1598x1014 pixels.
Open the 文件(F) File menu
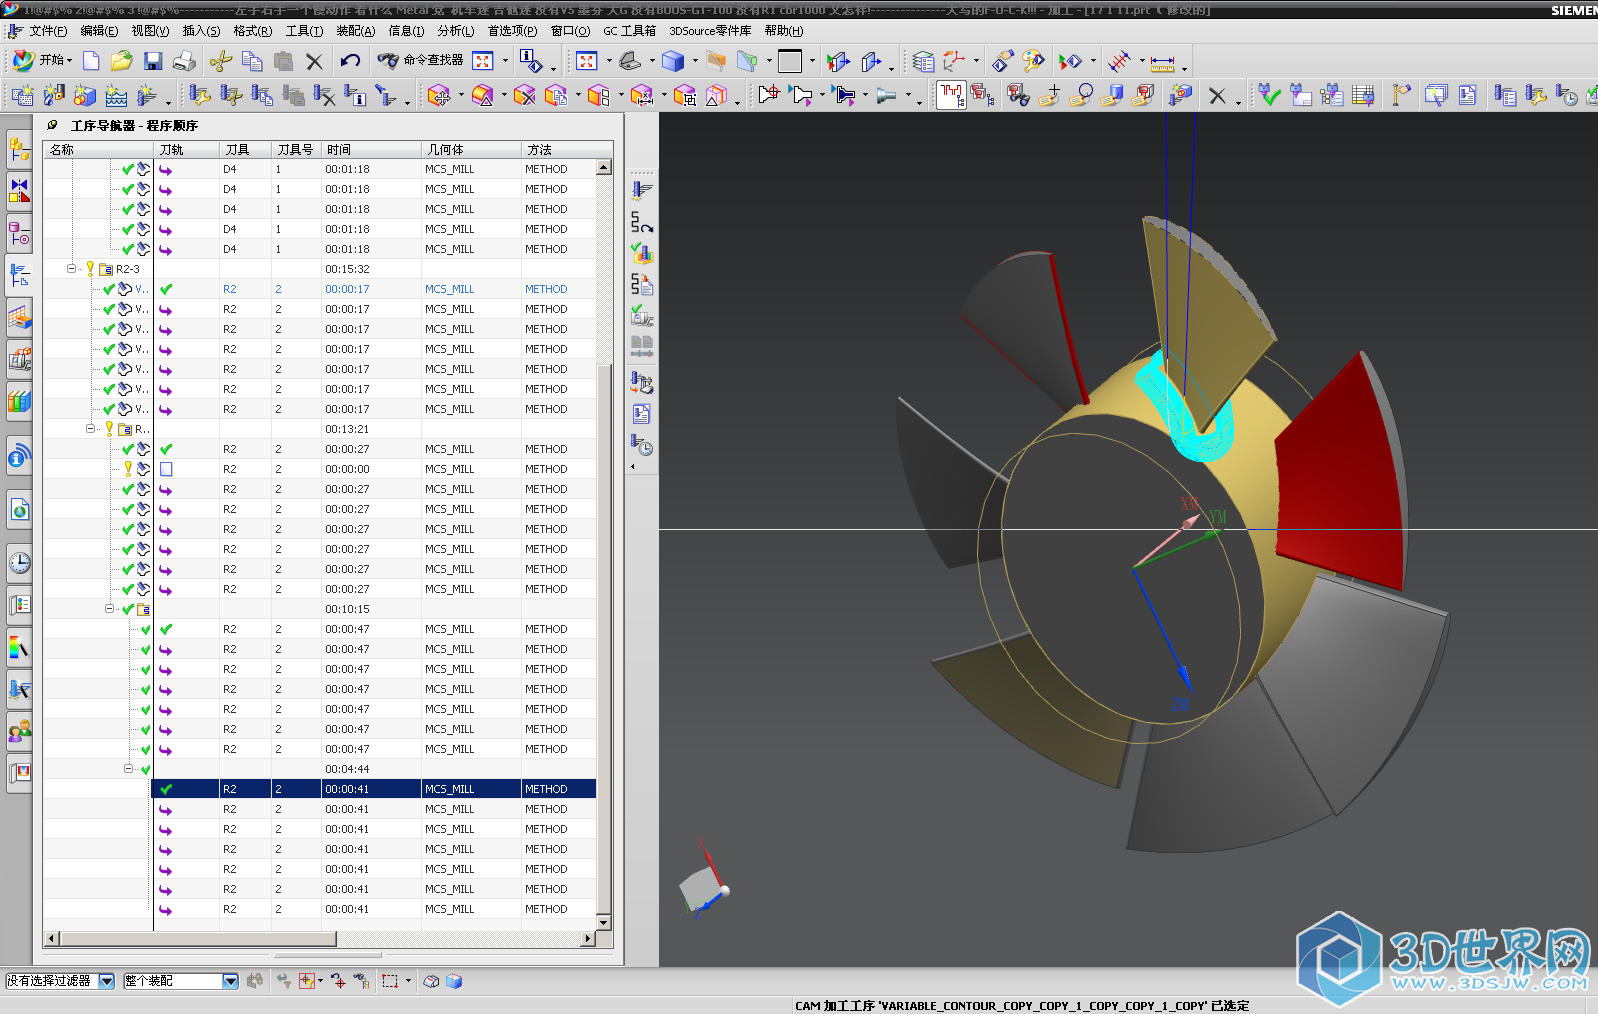(x=48, y=31)
